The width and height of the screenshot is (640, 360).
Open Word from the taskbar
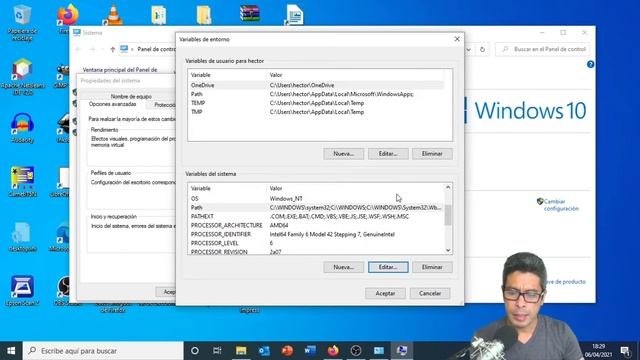coord(310,351)
